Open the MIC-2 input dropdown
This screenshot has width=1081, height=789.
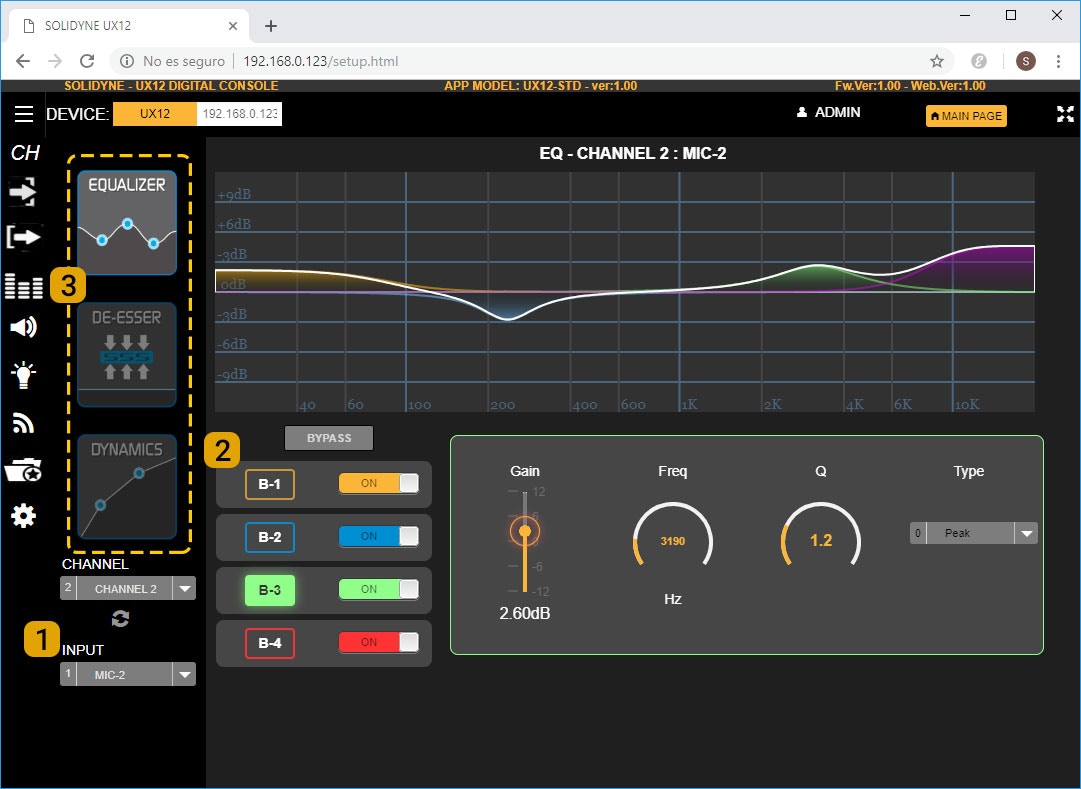coord(187,674)
